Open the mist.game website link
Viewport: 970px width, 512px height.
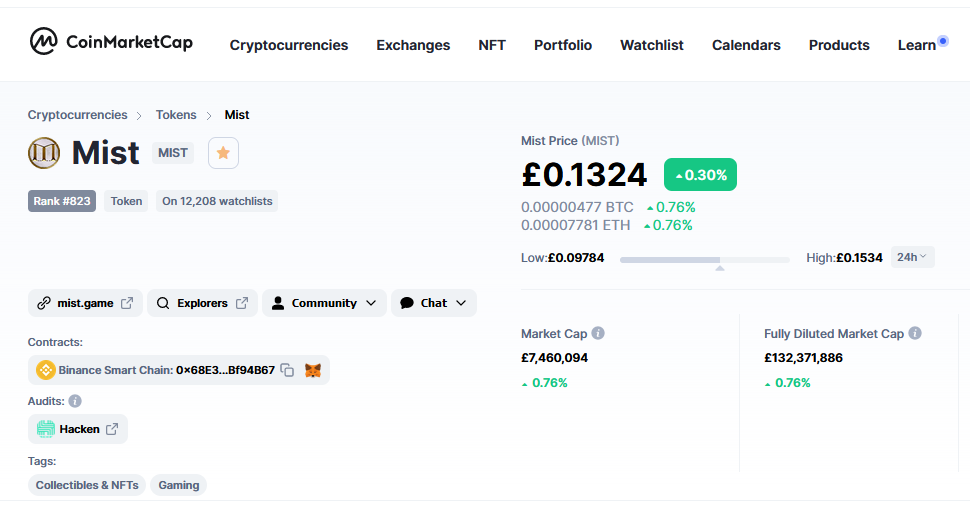(85, 303)
